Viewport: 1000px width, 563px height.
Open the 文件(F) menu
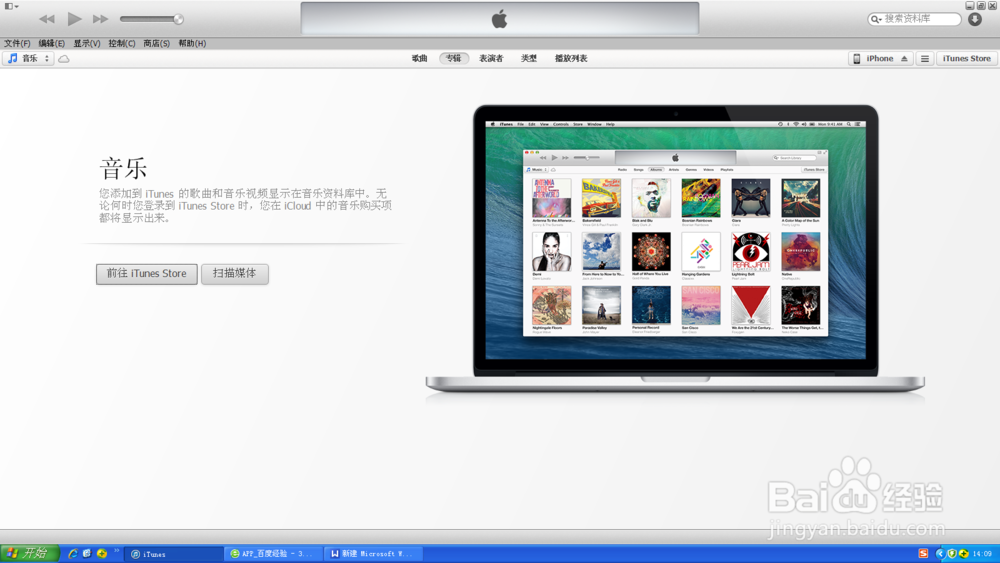click(17, 43)
